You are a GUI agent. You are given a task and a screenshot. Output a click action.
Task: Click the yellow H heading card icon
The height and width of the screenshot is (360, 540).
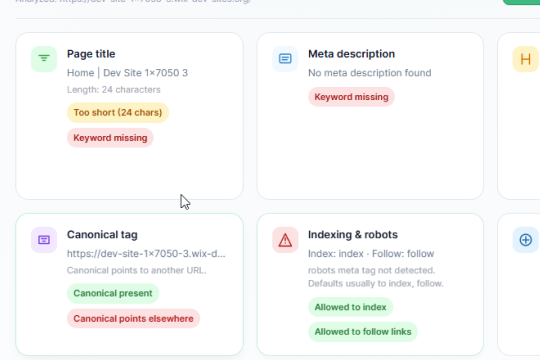click(x=526, y=59)
